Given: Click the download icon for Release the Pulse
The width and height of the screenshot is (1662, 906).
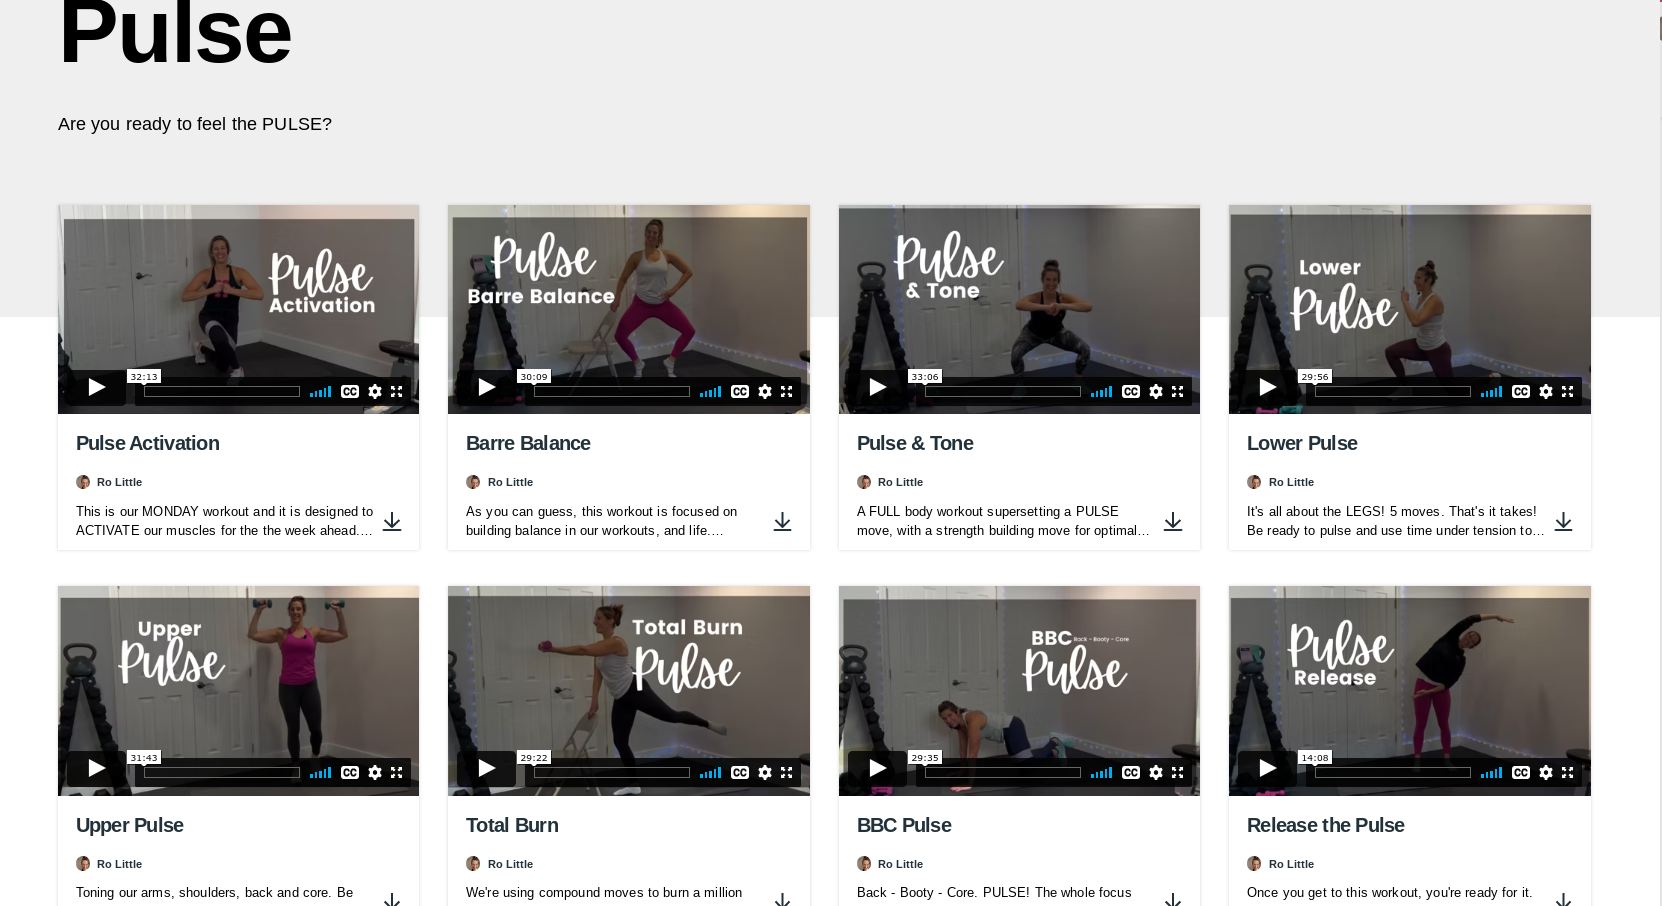Looking at the screenshot, I should pos(1563,901).
